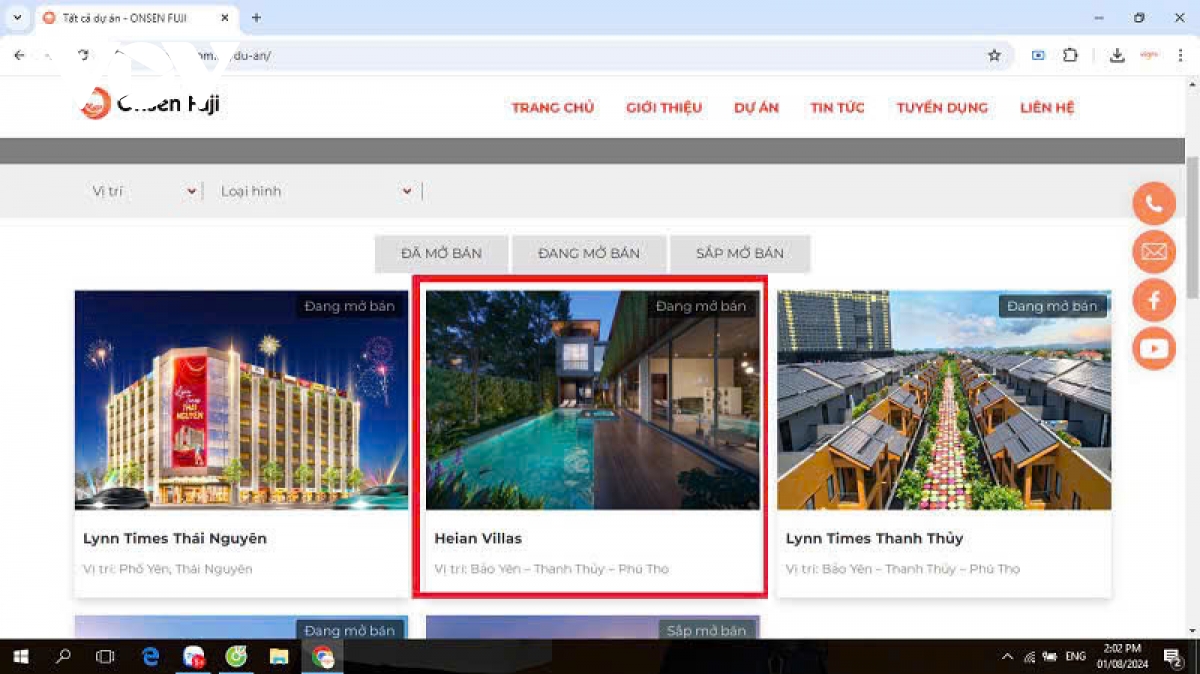Screen dimensions: 1200x674
Task: Open the taskbar search magnifier
Action: tap(63, 657)
